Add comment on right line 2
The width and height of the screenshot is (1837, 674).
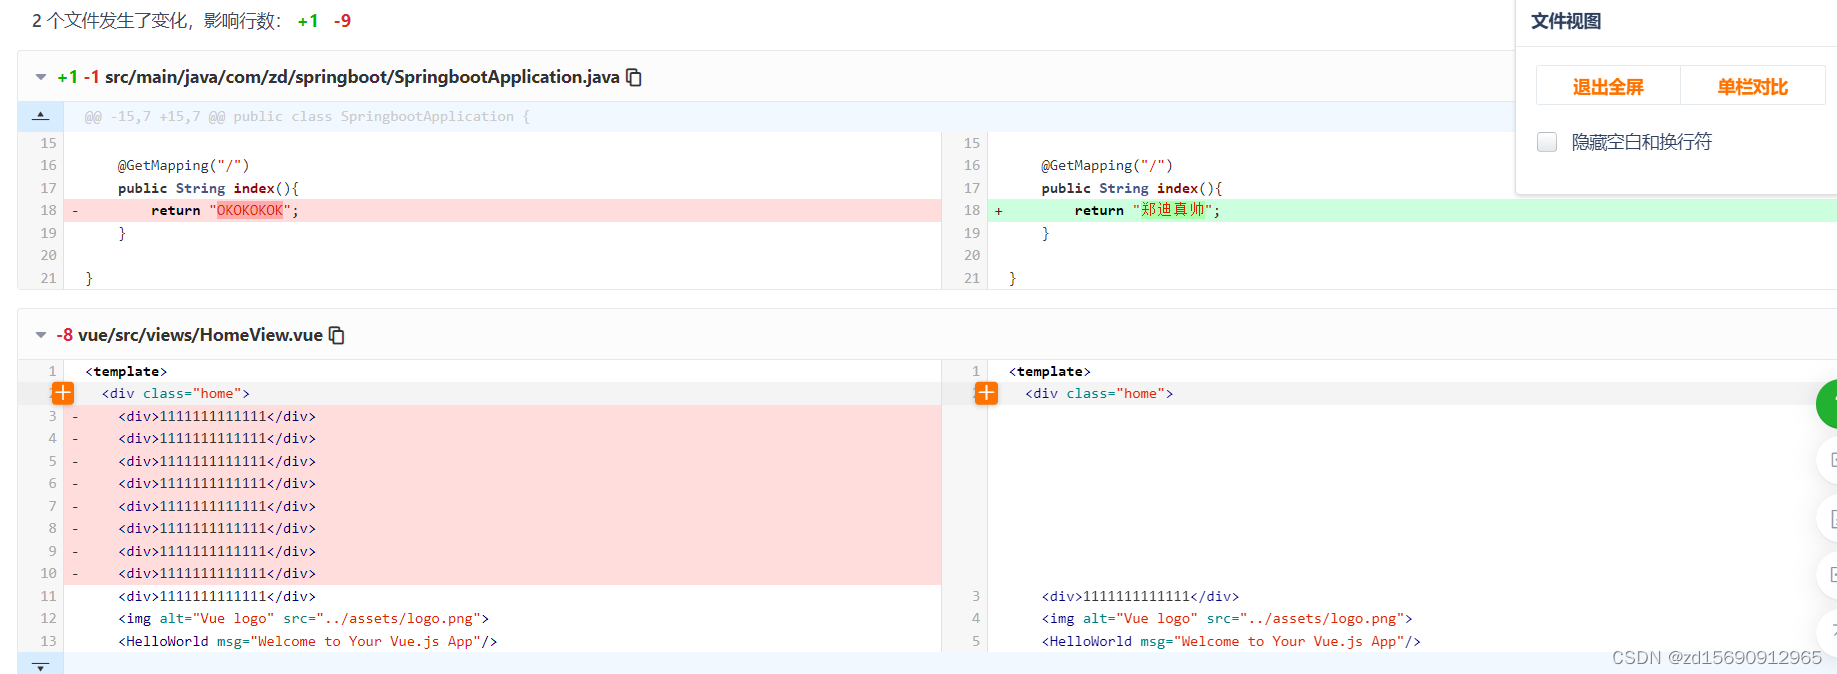coord(986,393)
